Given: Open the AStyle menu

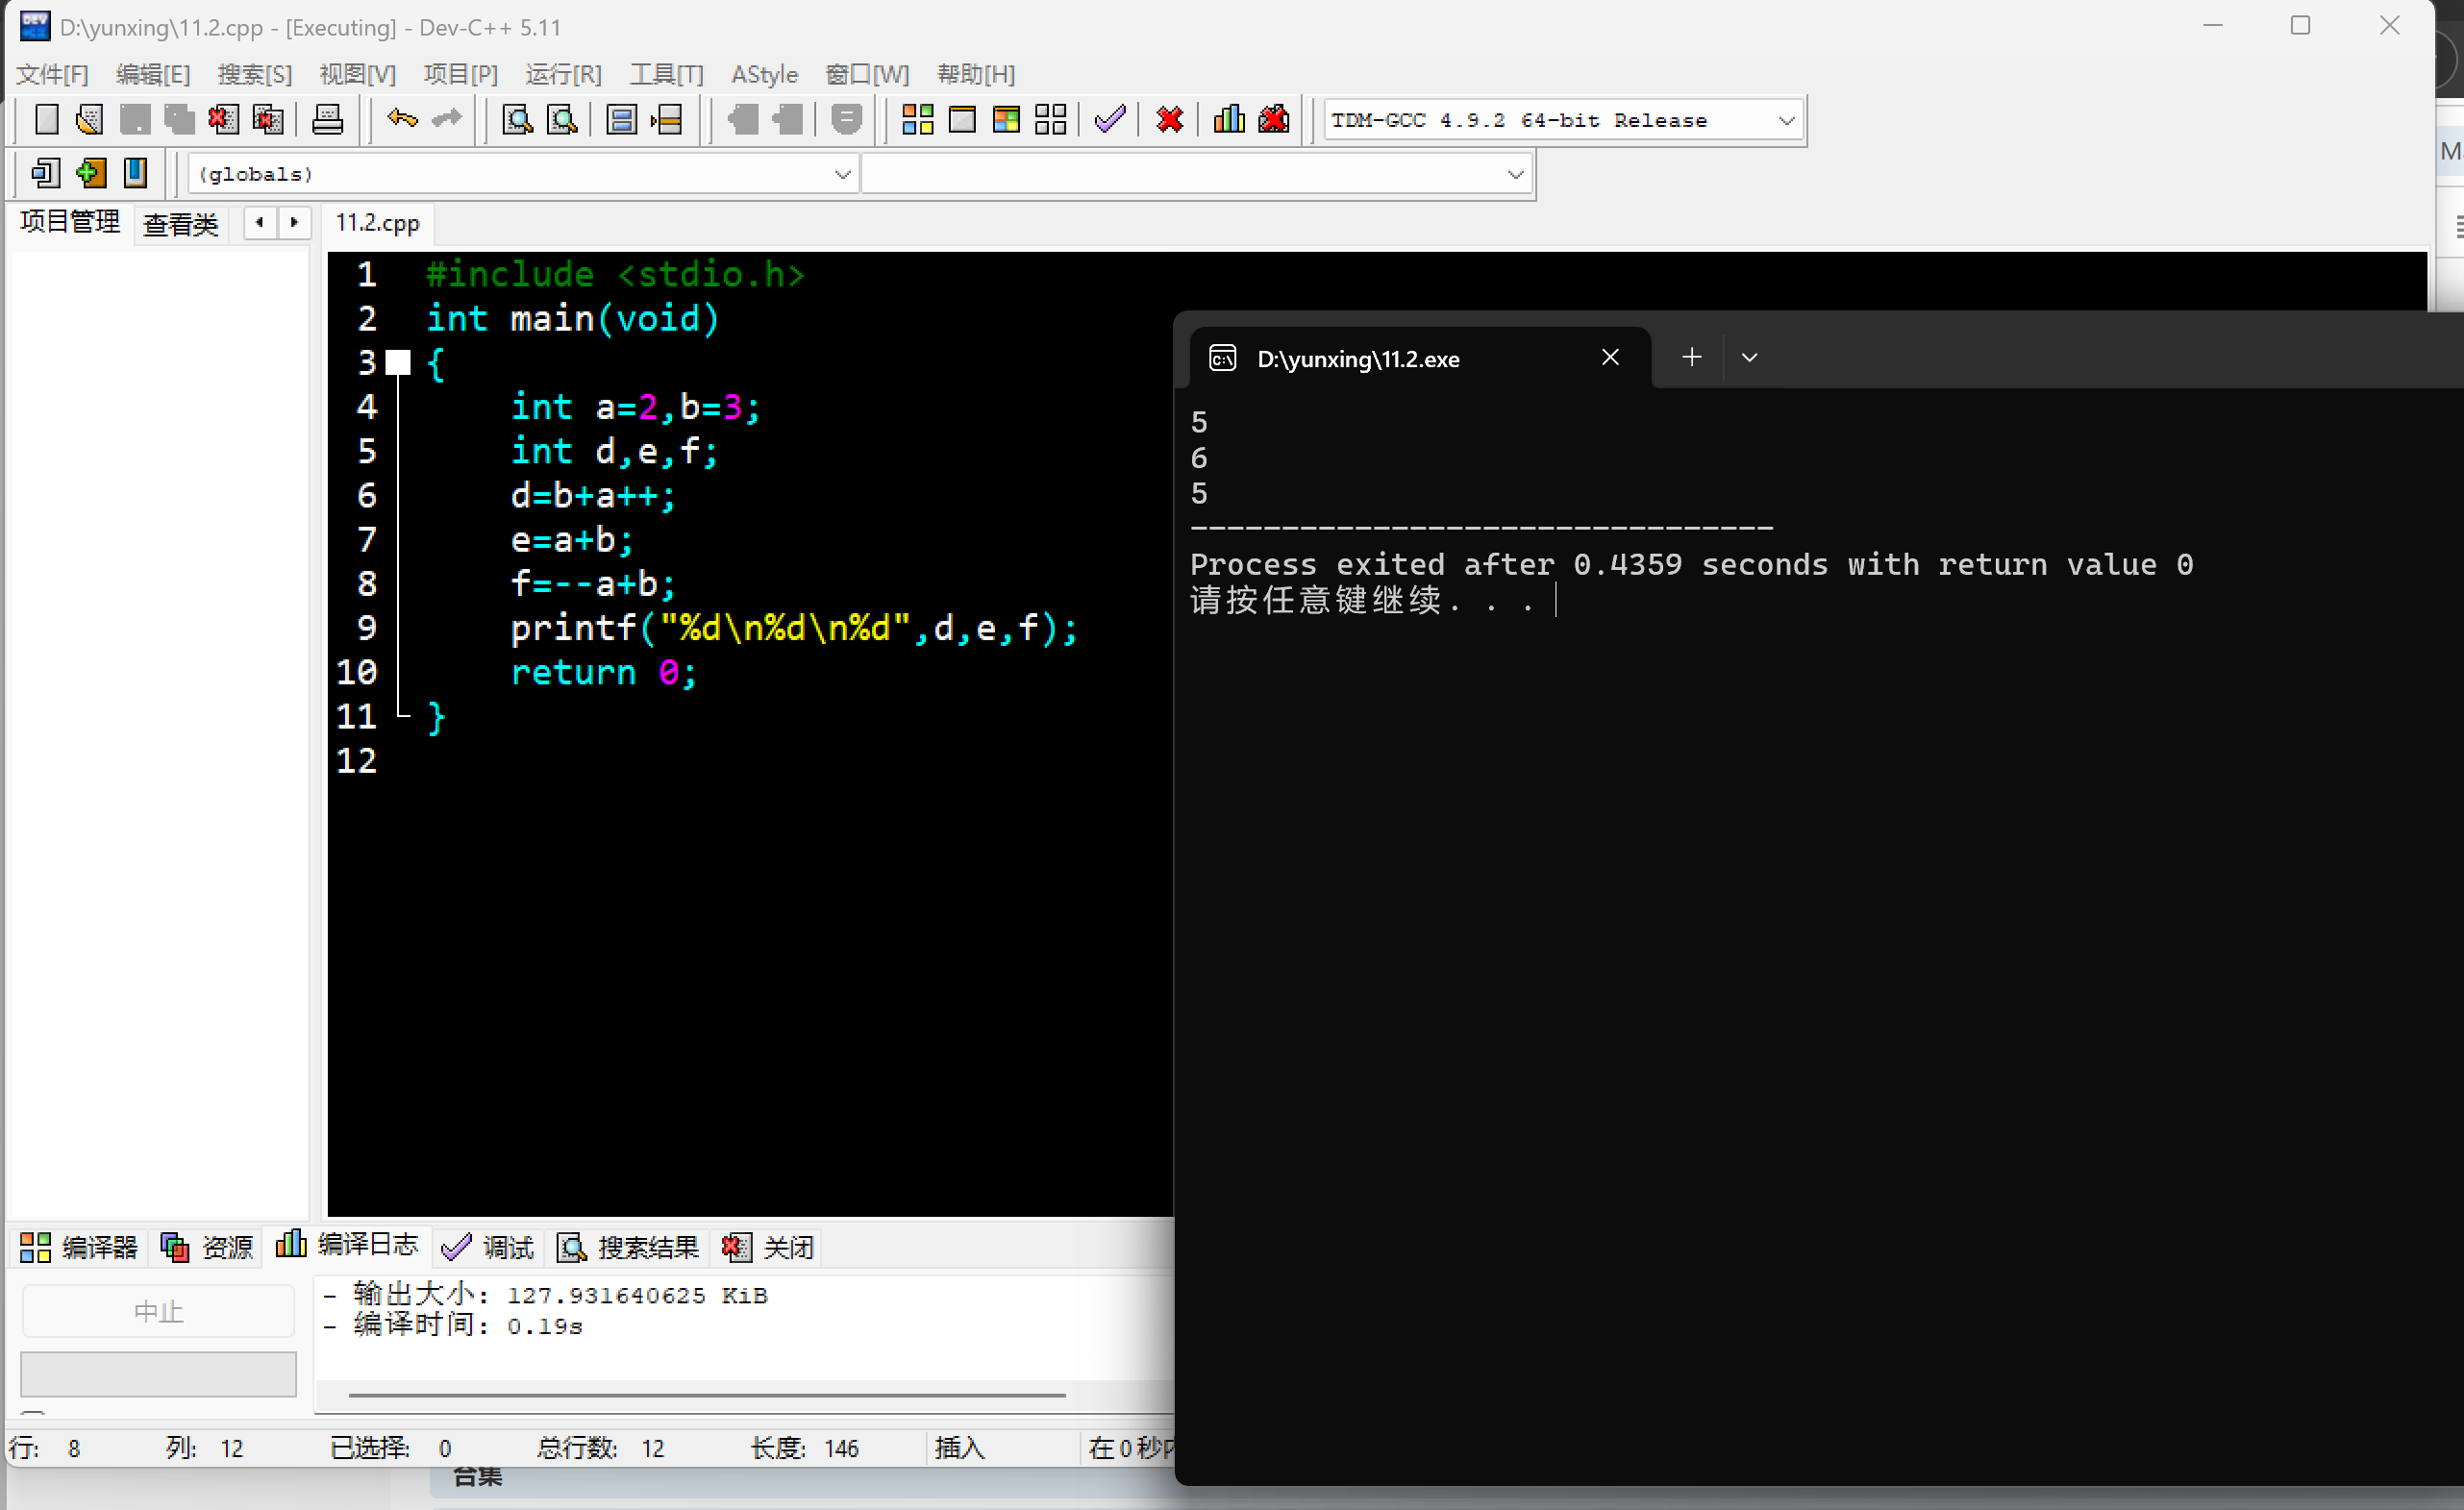Looking at the screenshot, I should click(764, 74).
